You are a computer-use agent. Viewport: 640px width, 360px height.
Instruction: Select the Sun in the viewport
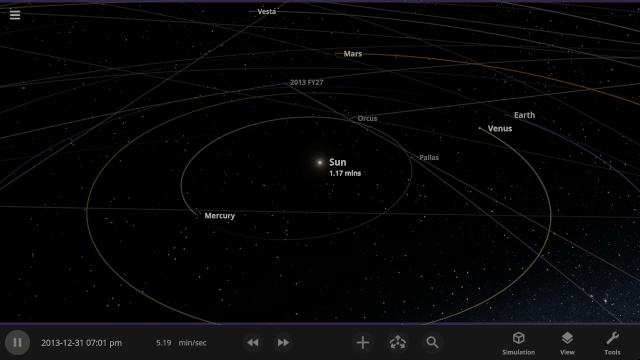pos(320,162)
